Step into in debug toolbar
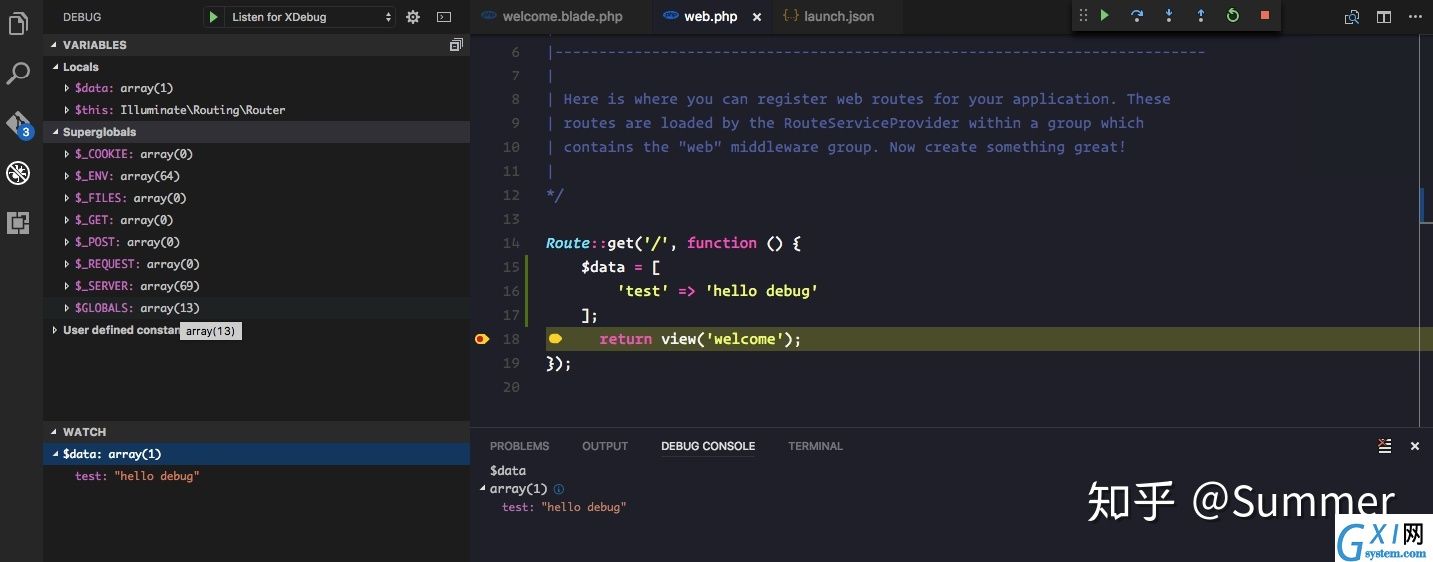1433x562 pixels. click(x=1169, y=15)
